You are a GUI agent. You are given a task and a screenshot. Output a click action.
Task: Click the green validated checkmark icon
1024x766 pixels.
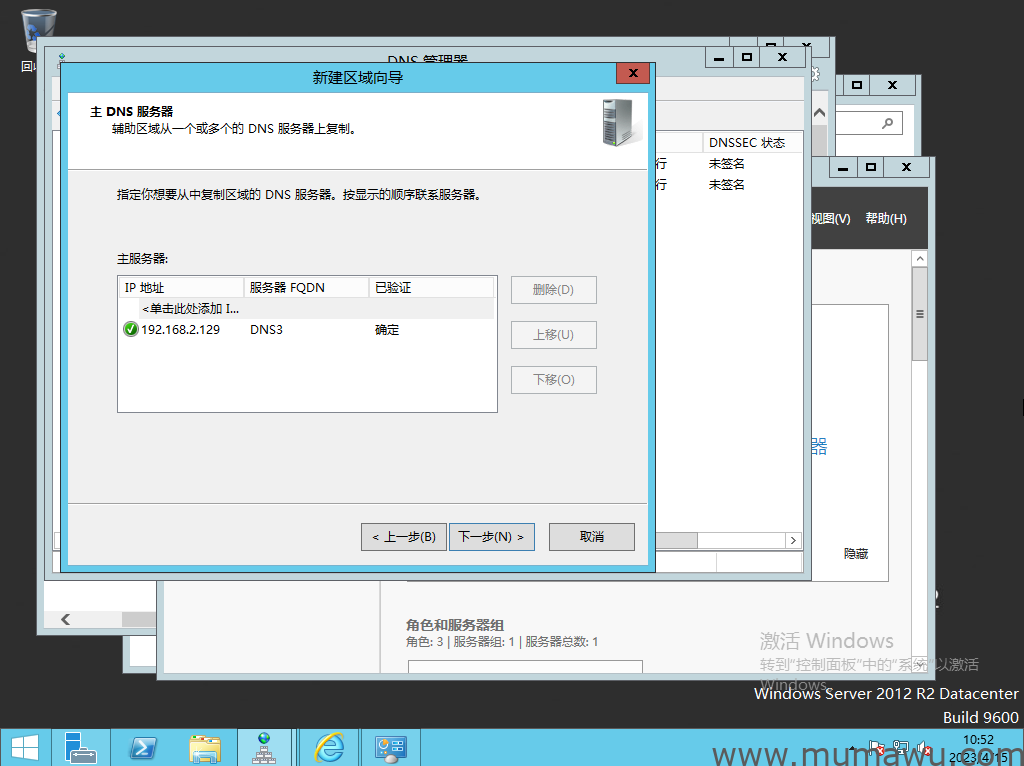point(130,330)
